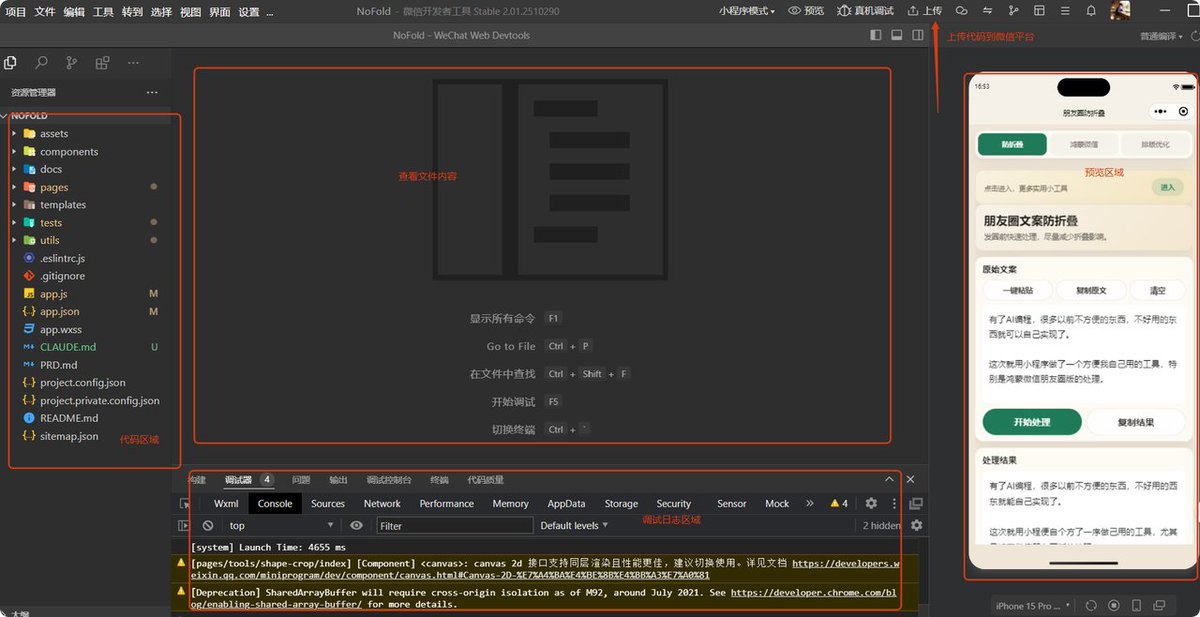Image resolution: width=1200 pixels, height=617 pixels.
Task: Open the 小程序模式 mode dropdown
Action: tap(748, 11)
